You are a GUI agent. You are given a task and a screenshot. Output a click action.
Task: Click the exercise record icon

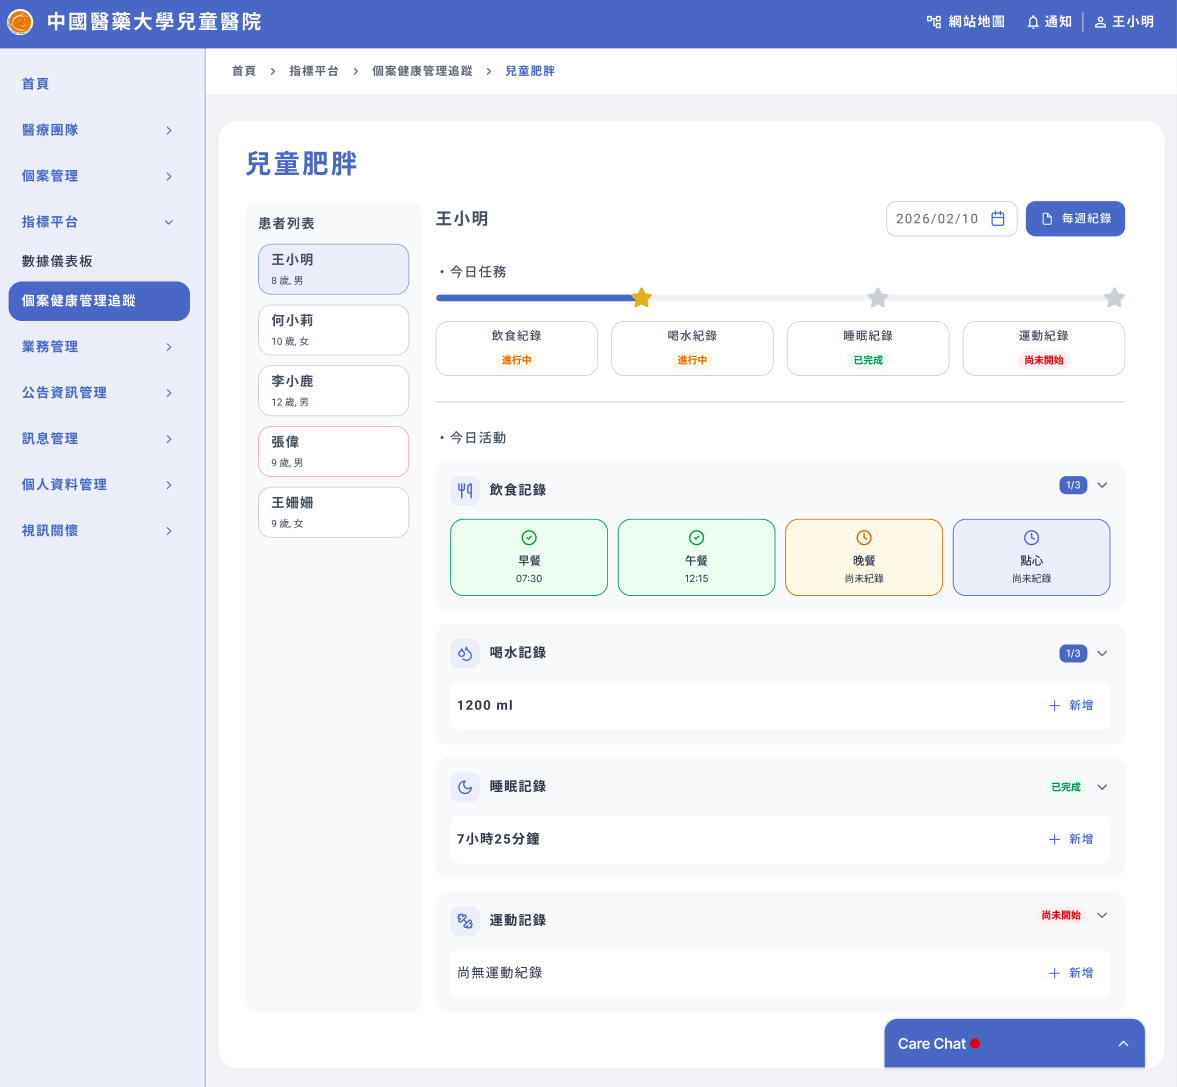point(465,920)
